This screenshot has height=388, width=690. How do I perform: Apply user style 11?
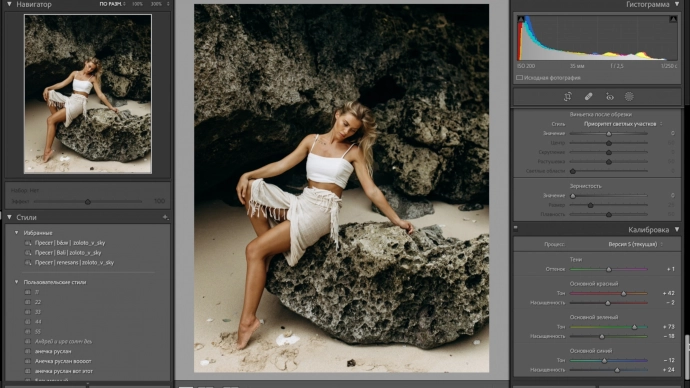(37, 292)
